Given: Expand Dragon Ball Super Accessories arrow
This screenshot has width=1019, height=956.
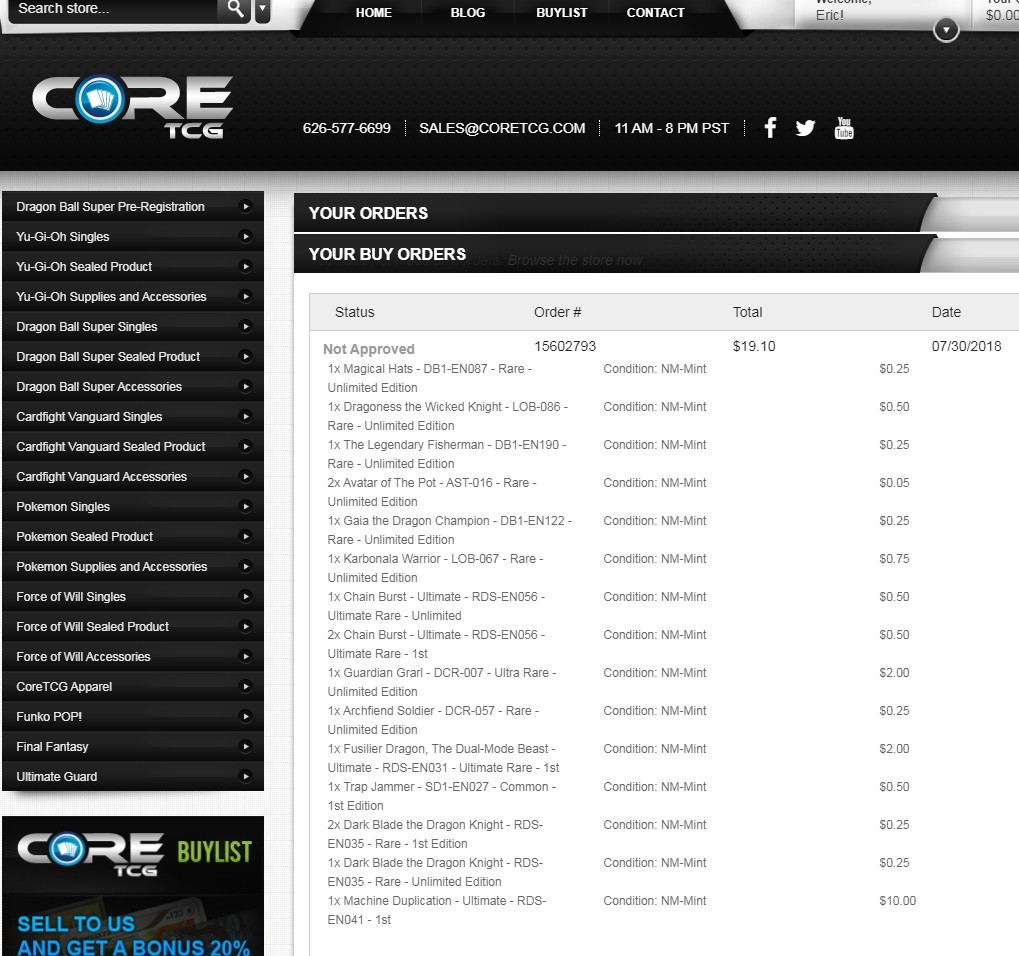Looking at the screenshot, I should coord(246,387).
